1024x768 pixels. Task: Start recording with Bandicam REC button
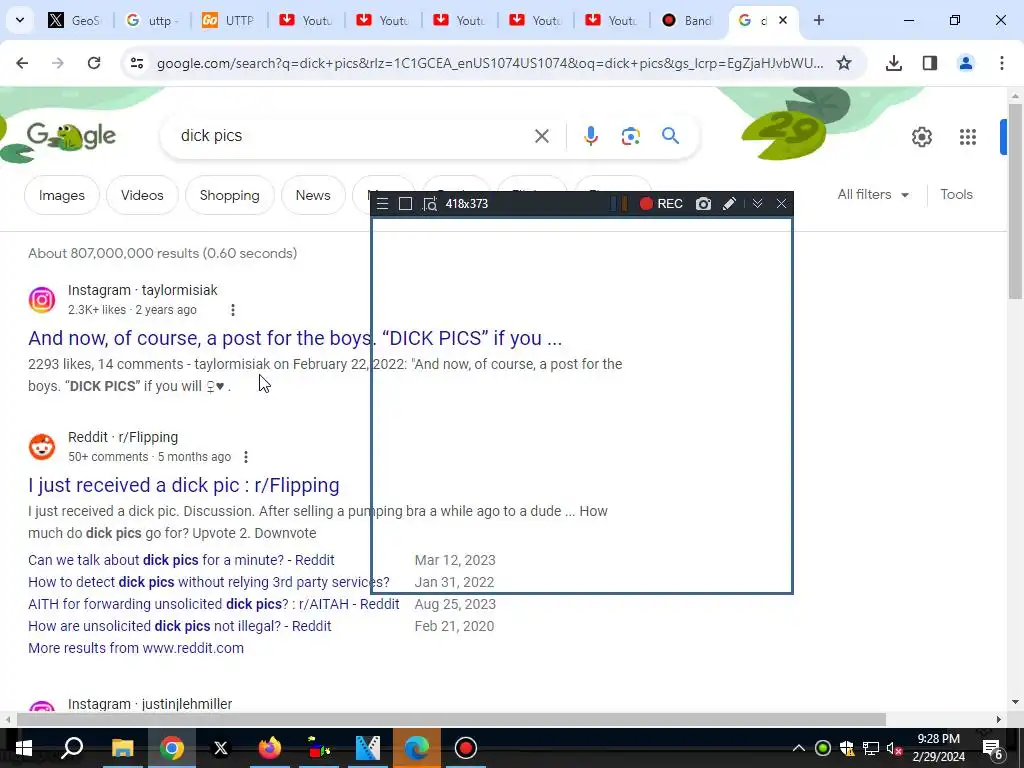[661, 204]
